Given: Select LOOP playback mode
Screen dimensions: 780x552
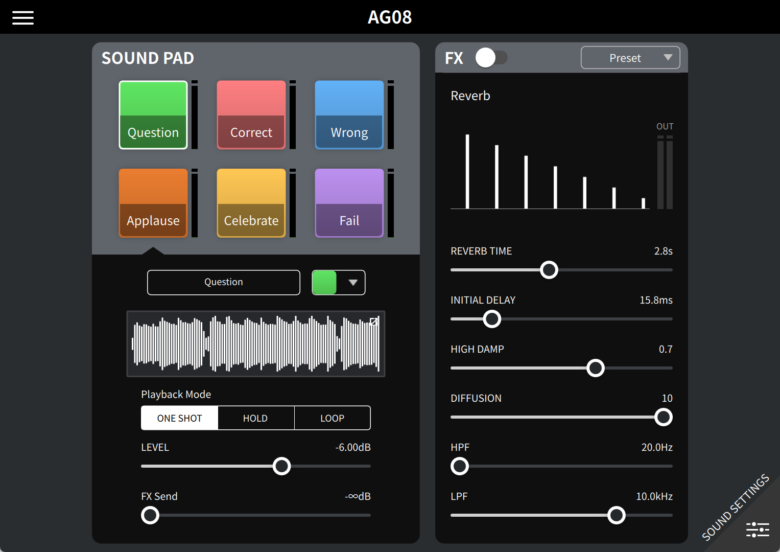Looking at the screenshot, I should 332,418.
